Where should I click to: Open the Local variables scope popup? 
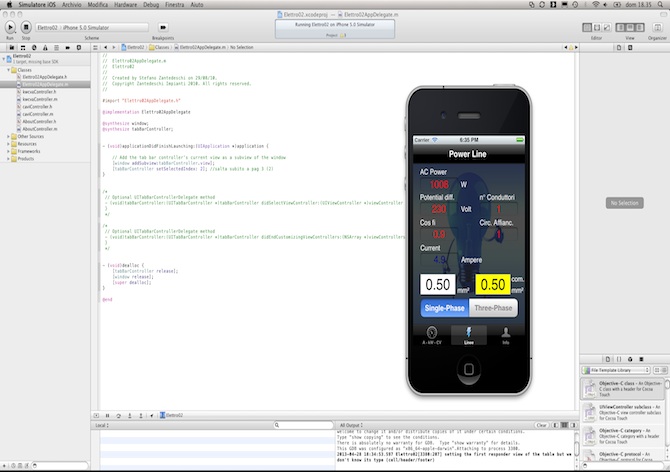tap(102, 425)
